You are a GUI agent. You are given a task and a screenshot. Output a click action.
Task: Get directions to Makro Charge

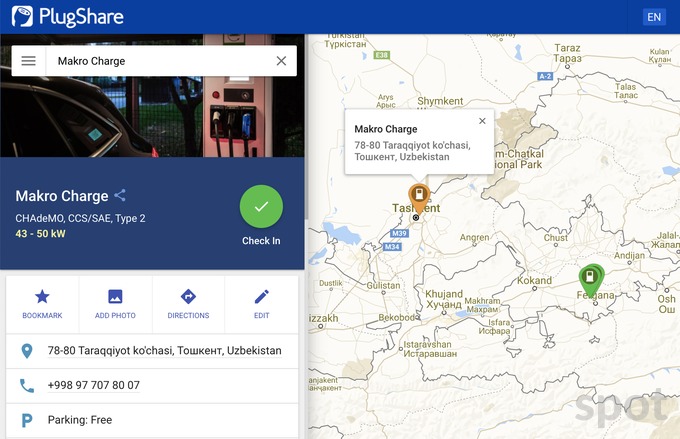point(188,304)
